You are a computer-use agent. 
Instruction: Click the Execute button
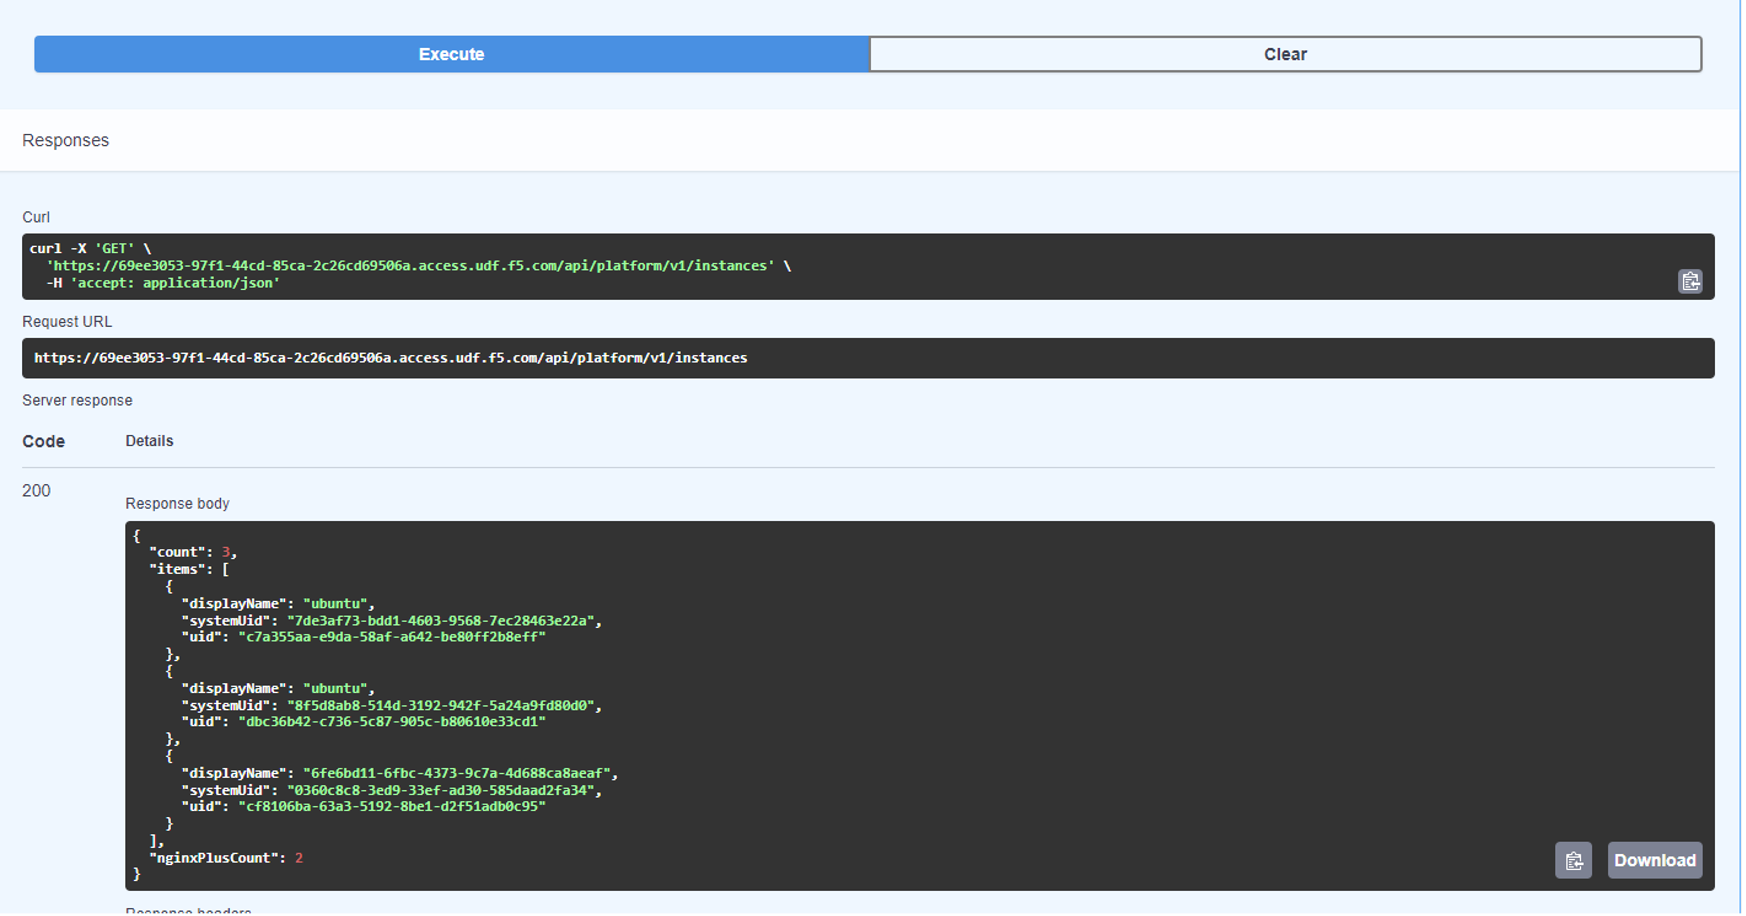[451, 54]
